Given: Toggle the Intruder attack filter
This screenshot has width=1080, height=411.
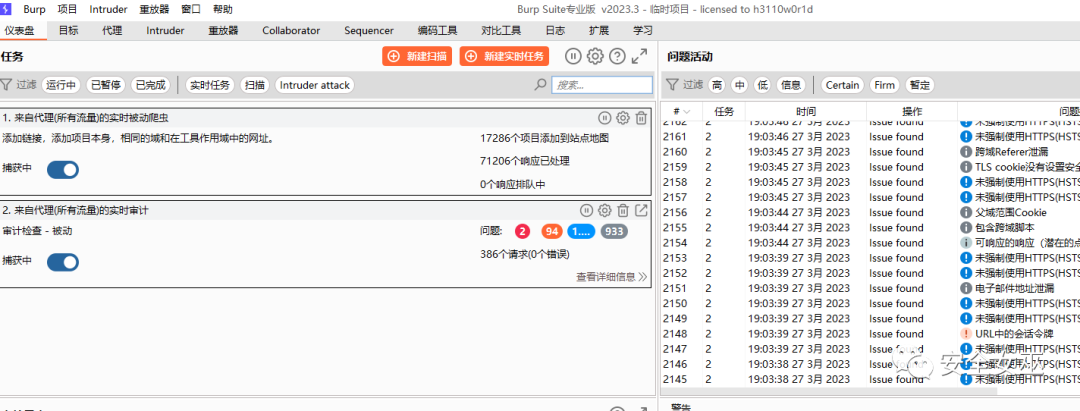Looking at the screenshot, I should click(315, 85).
